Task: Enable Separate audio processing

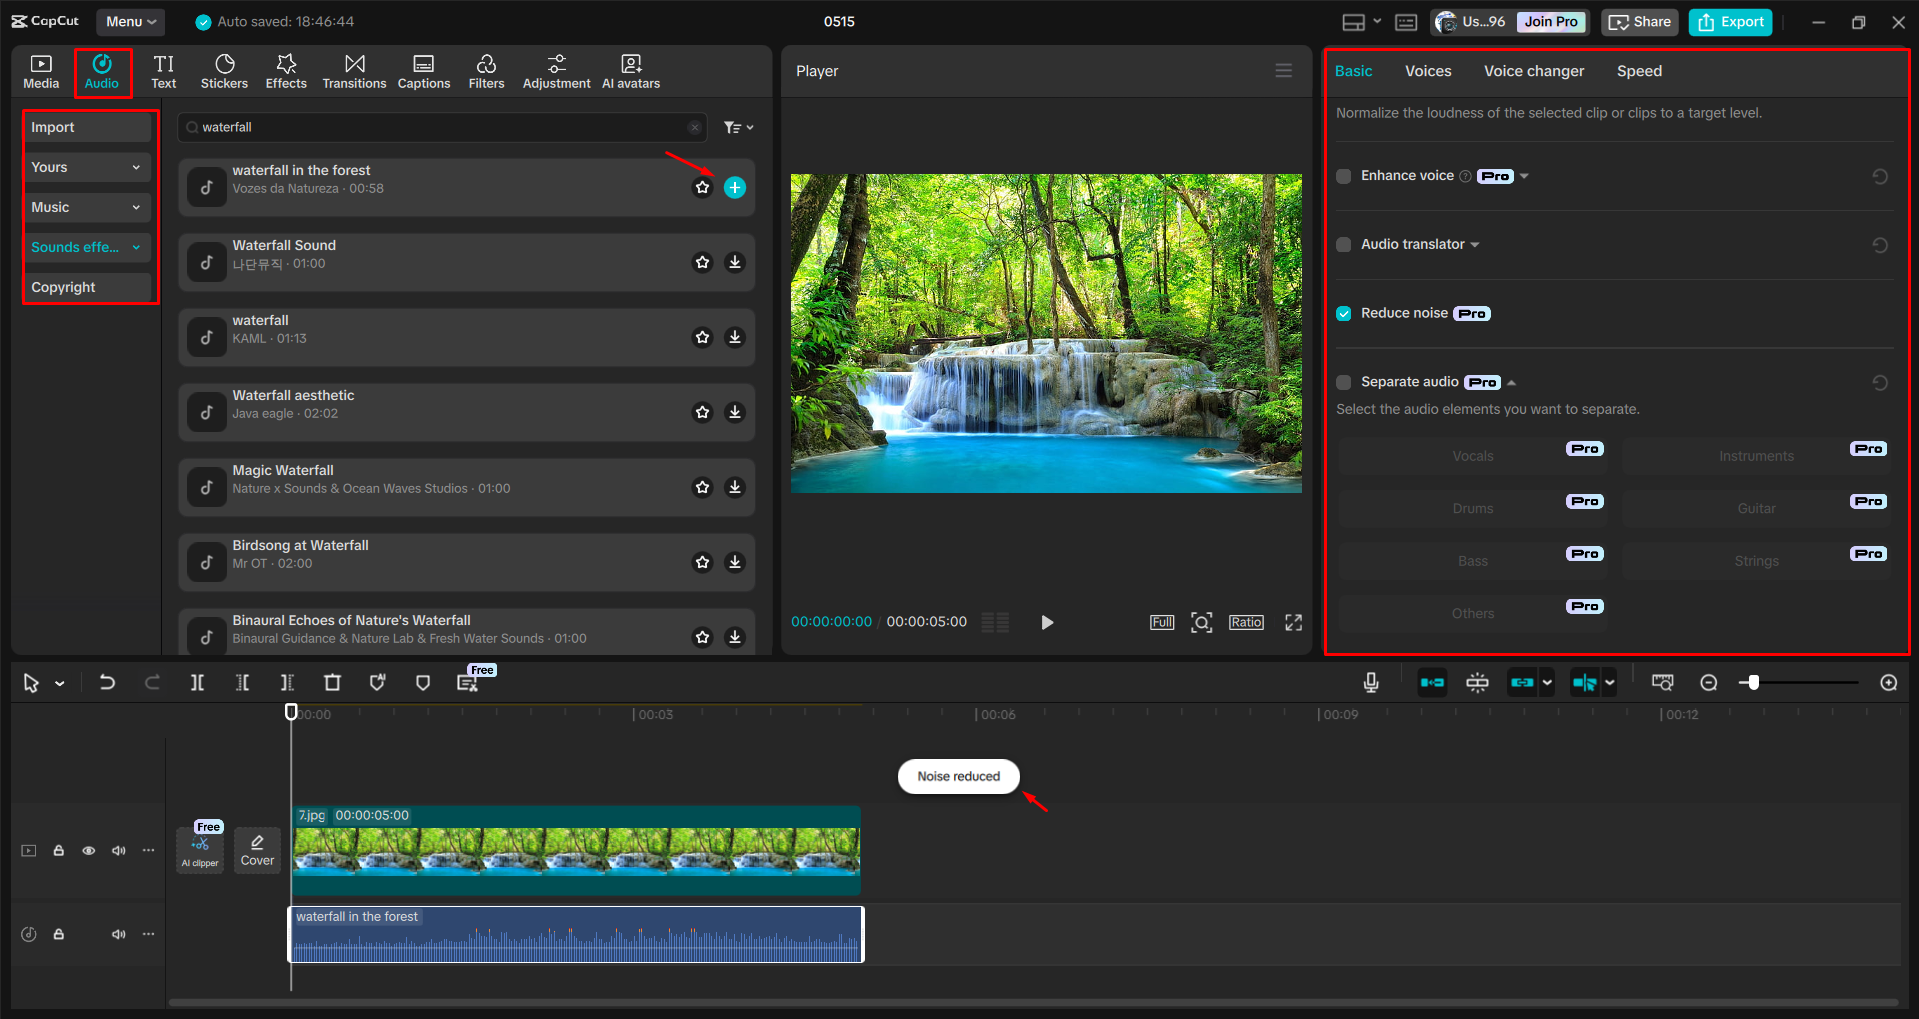Action: [1344, 382]
